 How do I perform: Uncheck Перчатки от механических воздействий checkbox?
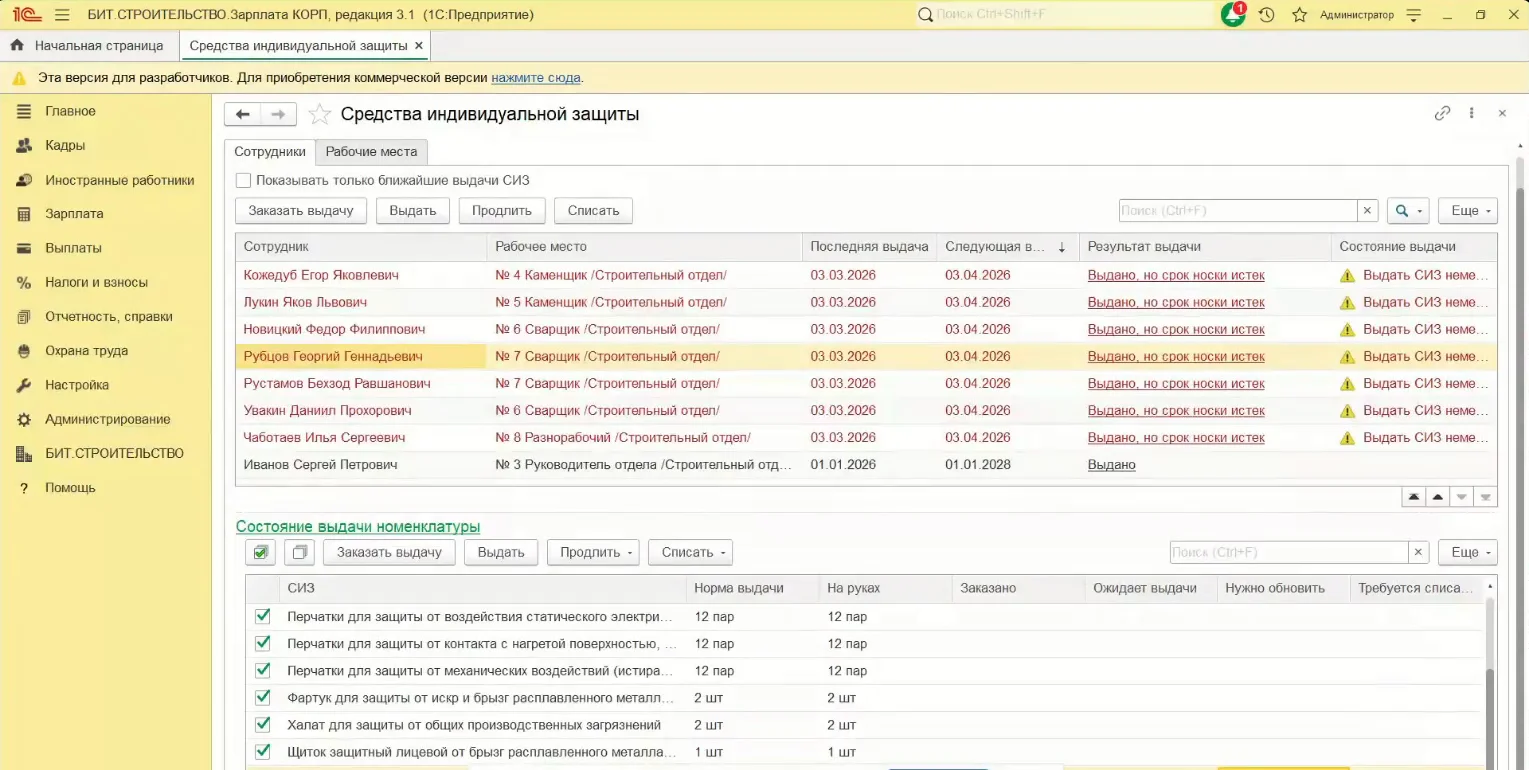263,670
